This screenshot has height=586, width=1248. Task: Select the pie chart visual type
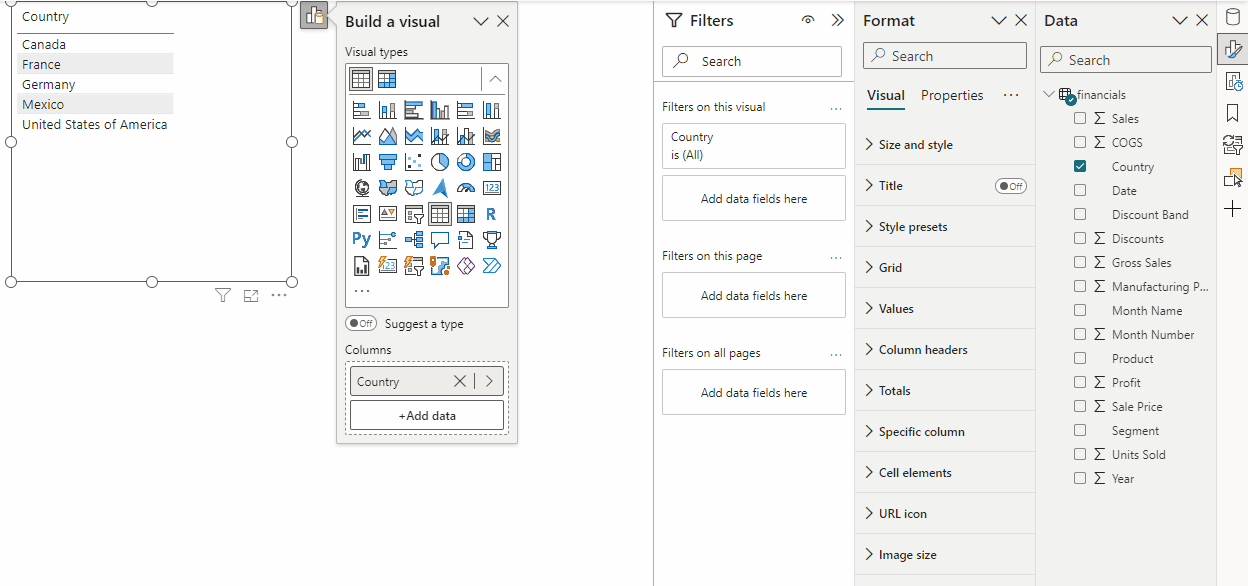point(440,162)
